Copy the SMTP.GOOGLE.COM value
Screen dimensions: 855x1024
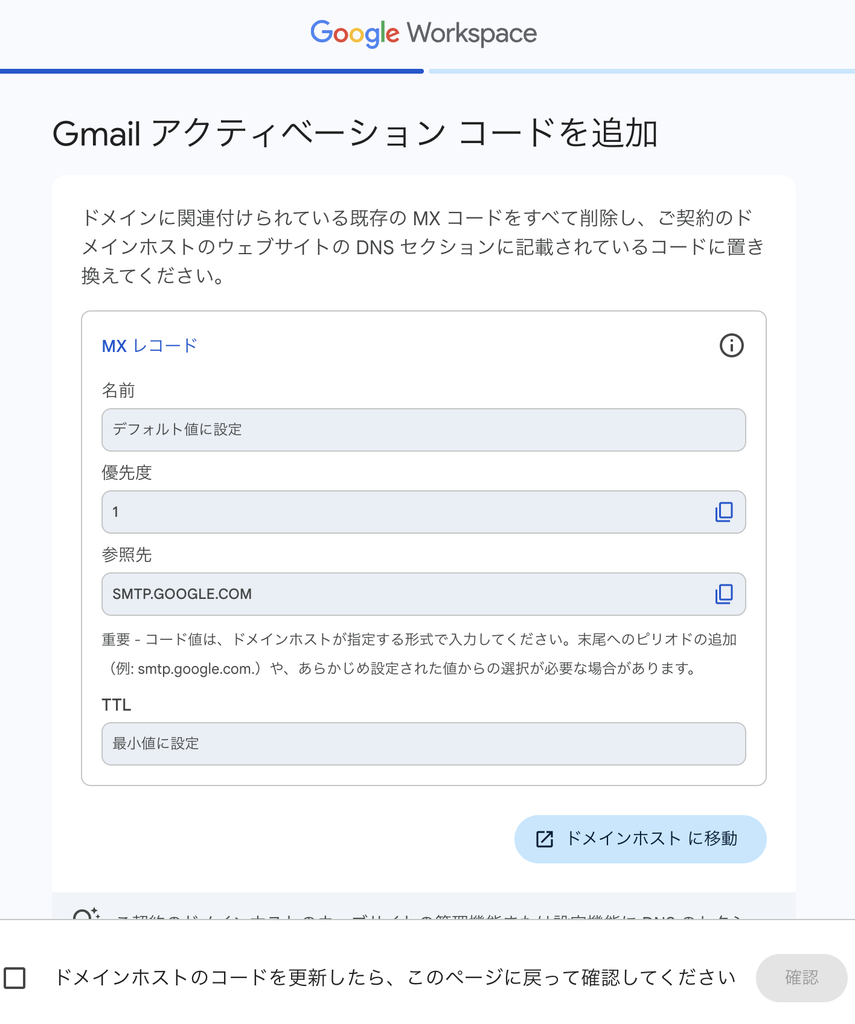724,594
